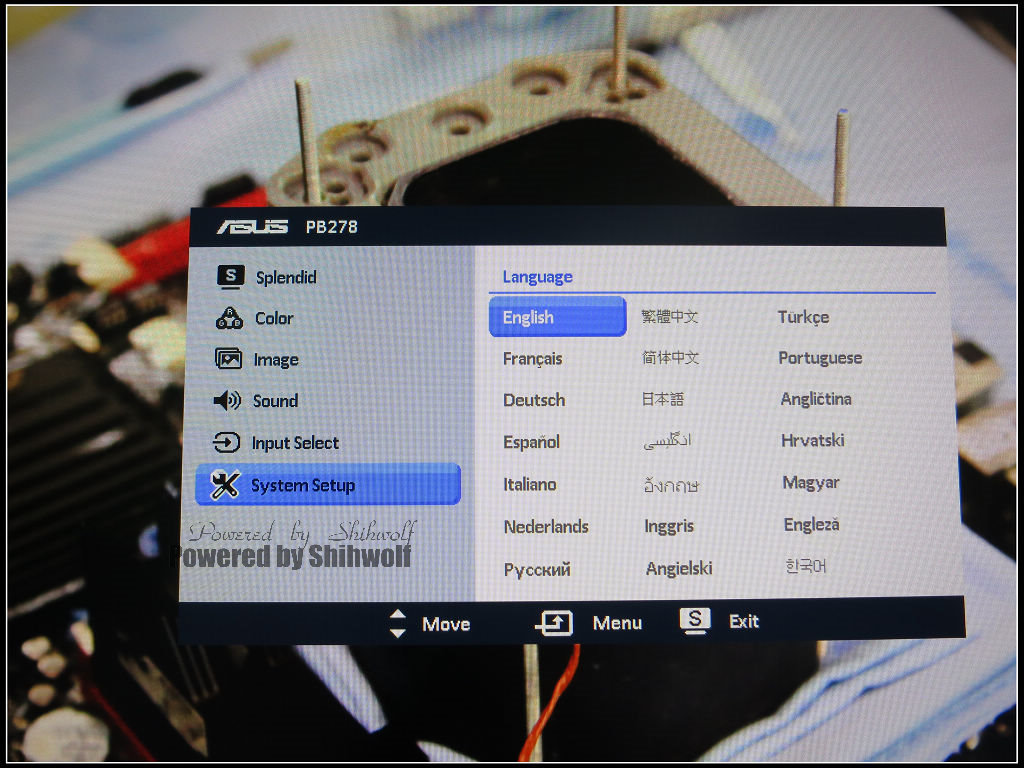
Task: Pick Inggris language option
Action: click(x=669, y=526)
